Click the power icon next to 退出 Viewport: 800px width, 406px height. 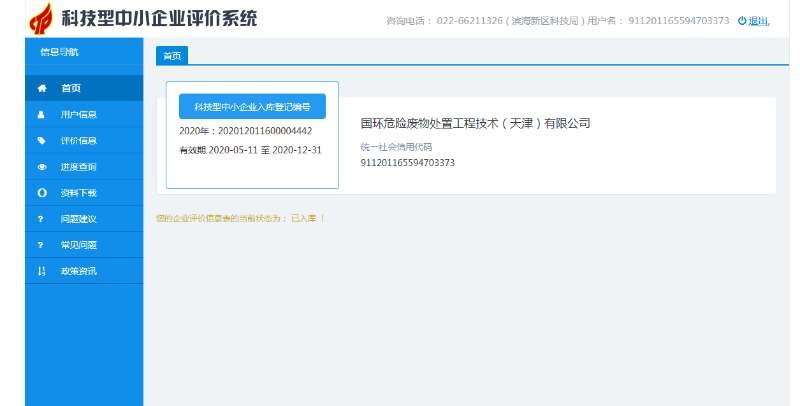pos(742,21)
